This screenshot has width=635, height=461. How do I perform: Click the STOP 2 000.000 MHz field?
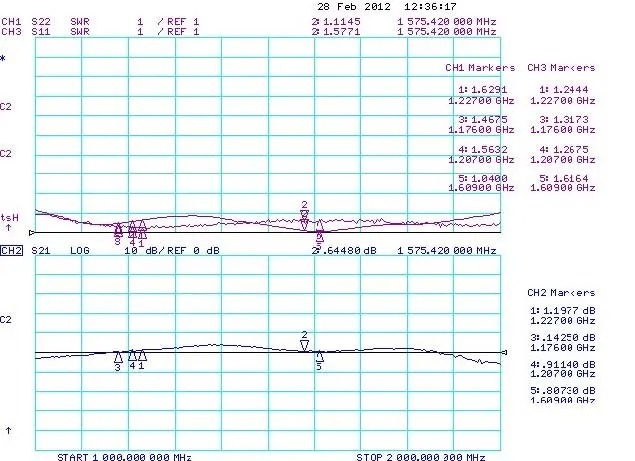tap(420, 454)
